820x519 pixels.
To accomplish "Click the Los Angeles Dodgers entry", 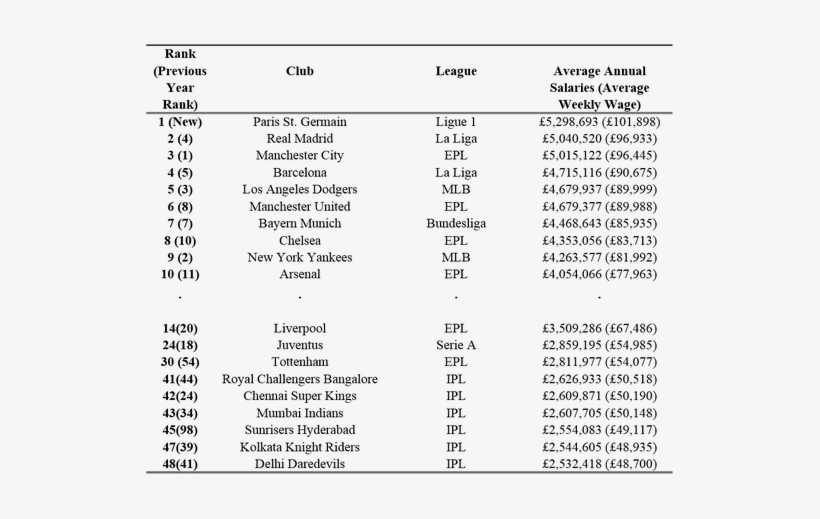I will pyautogui.click(x=299, y=190).
